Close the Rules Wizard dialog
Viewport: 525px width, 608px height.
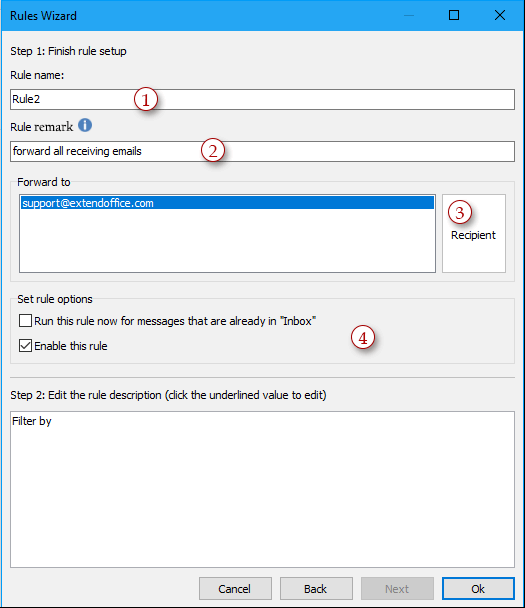click(500, 15)
